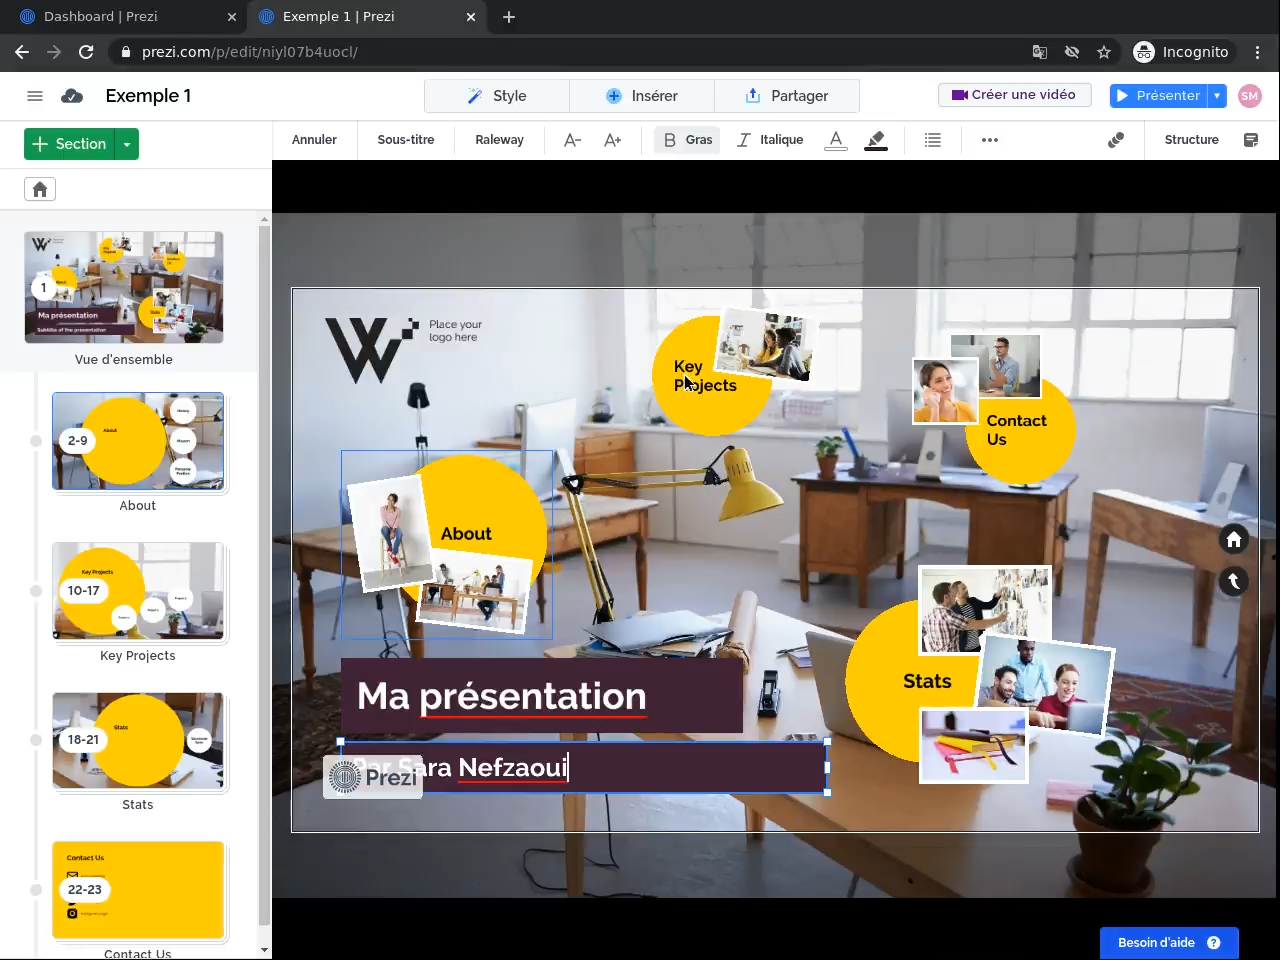Viewport: 1280px width, 960px height.
Task: Select the Stats section thumbnail
Action: coord(138,740)
